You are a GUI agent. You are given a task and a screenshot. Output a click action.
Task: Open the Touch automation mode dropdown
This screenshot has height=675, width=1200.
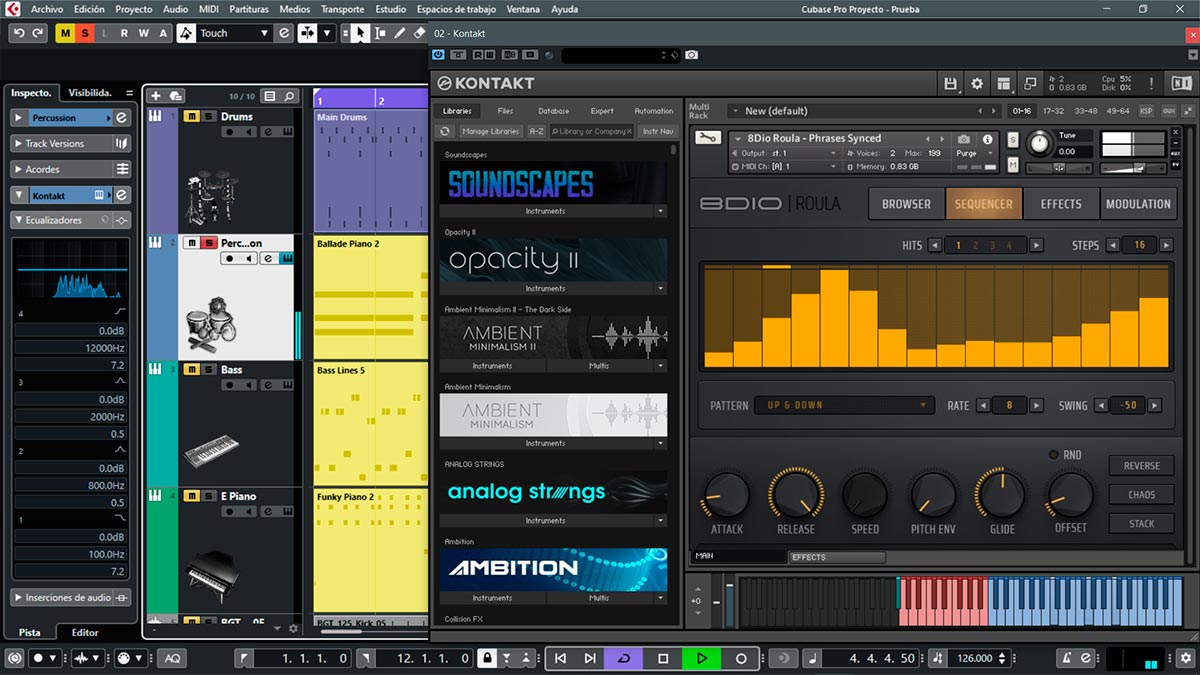tap(236, 33)
